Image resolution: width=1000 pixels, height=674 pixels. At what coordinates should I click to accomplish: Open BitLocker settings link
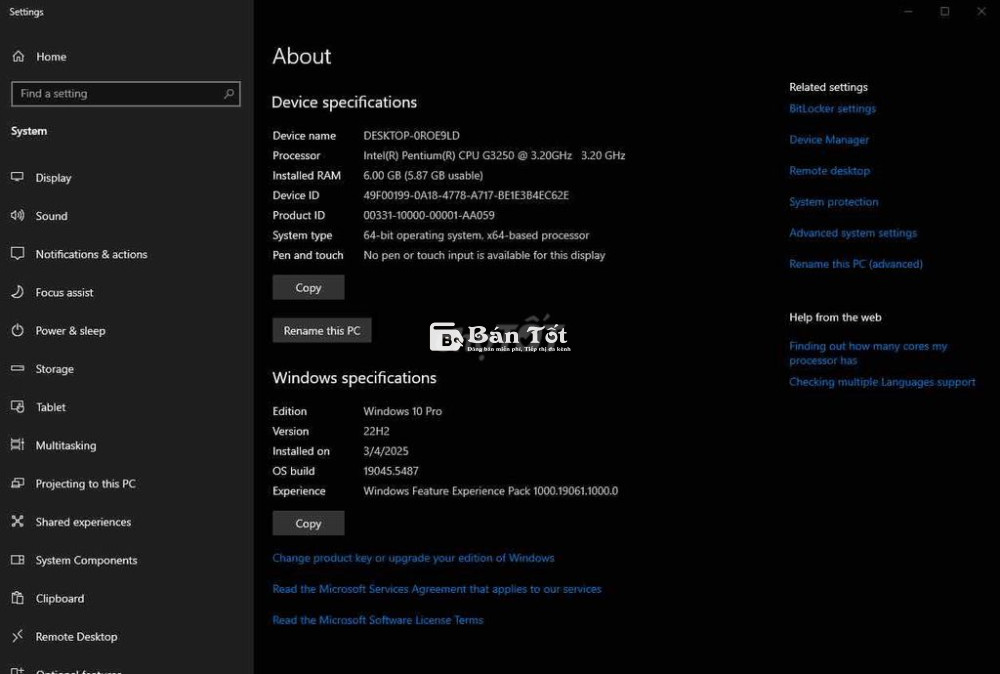[832, 108]
